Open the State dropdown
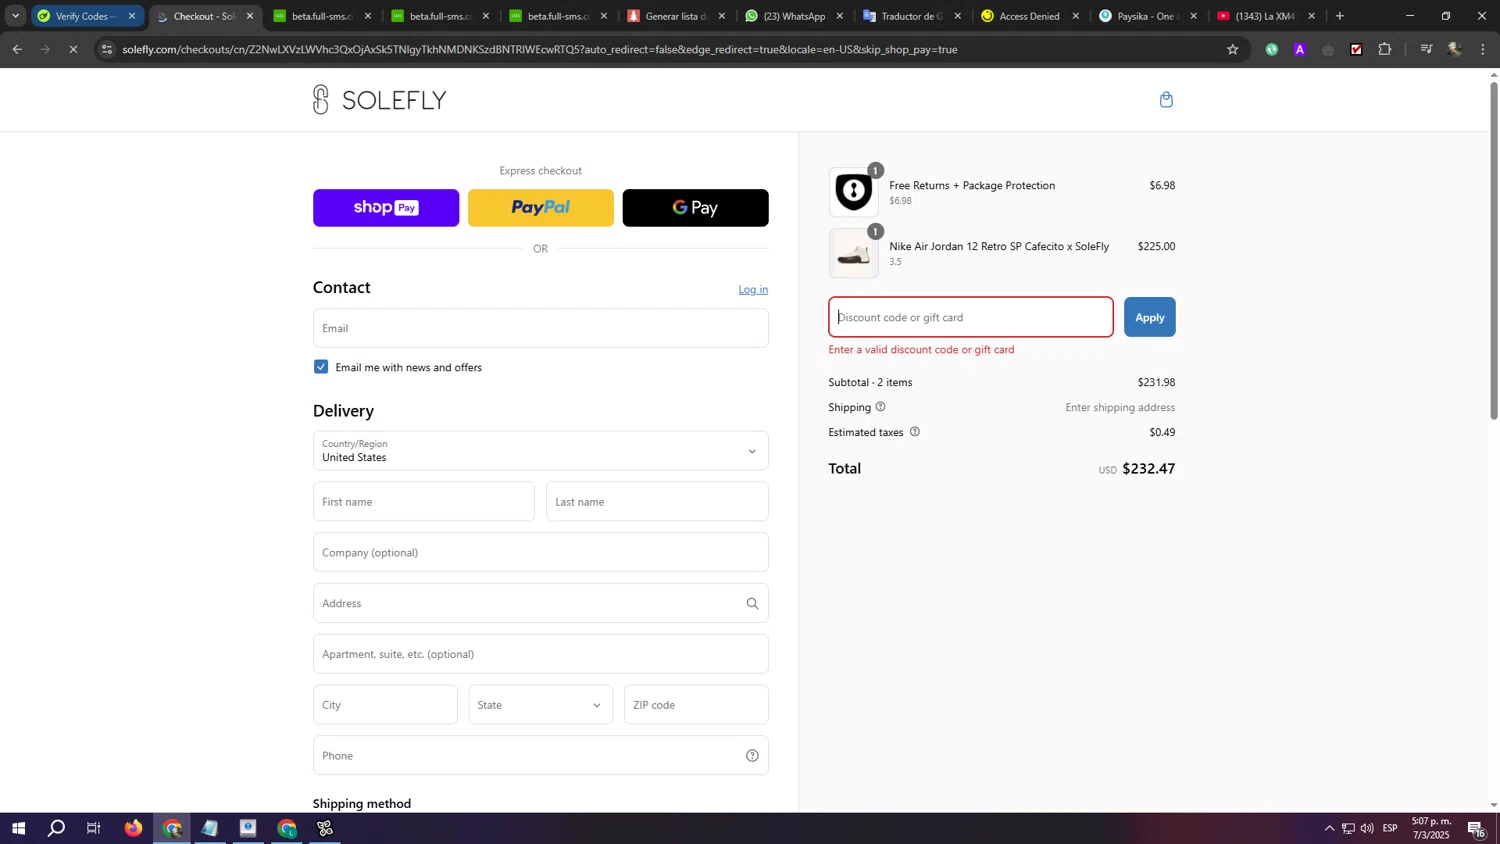 point(540,705)
